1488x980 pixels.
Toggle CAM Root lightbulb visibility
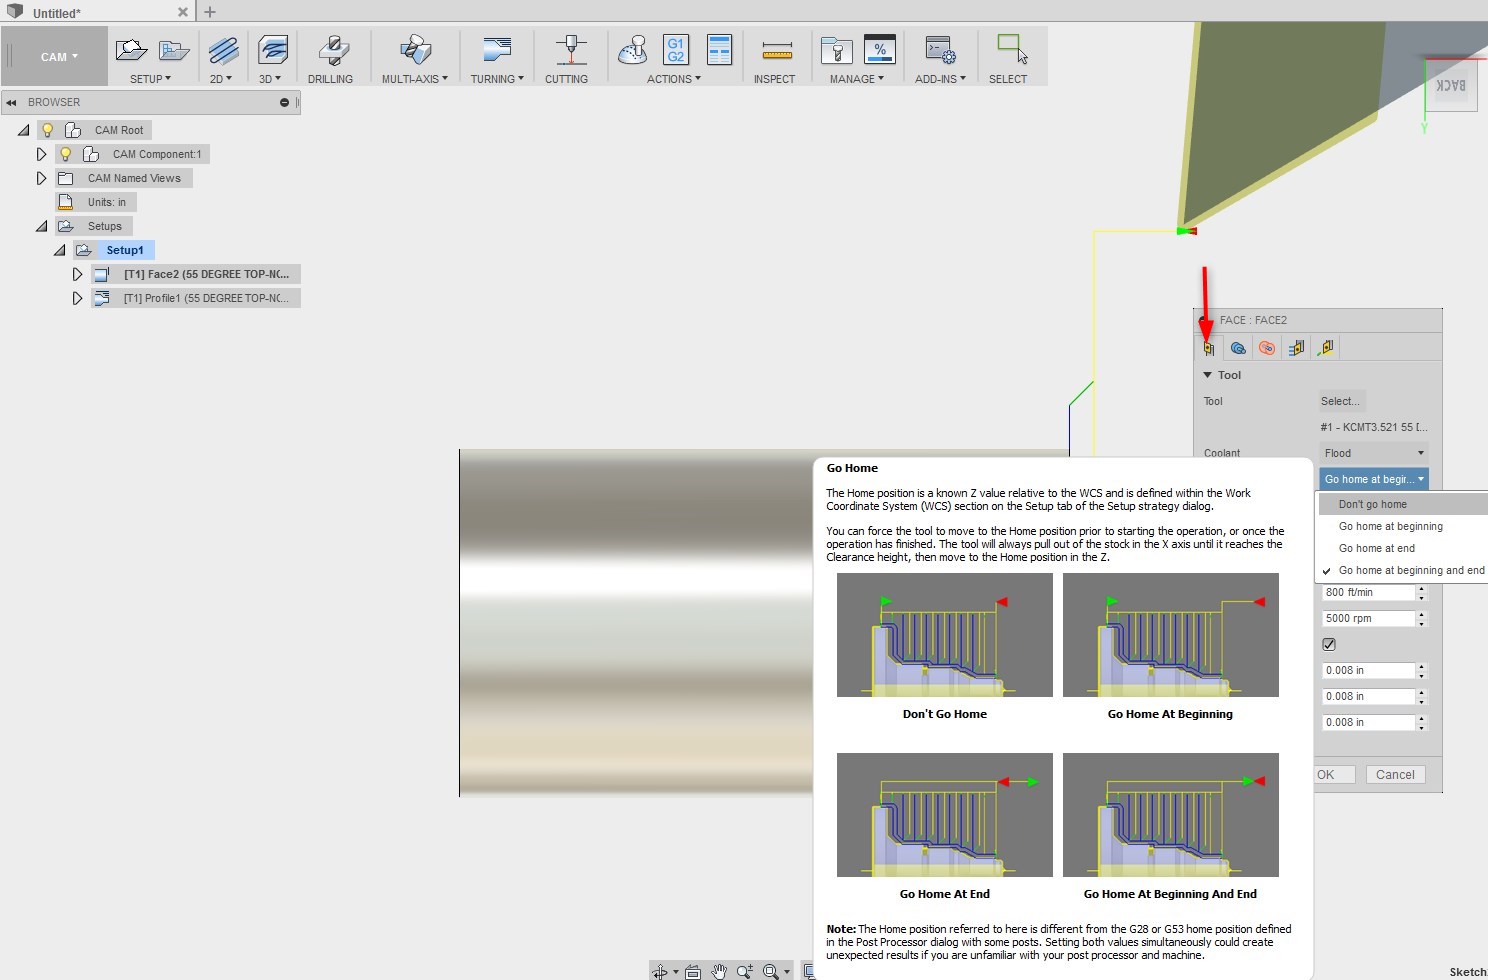click(47, 130)
